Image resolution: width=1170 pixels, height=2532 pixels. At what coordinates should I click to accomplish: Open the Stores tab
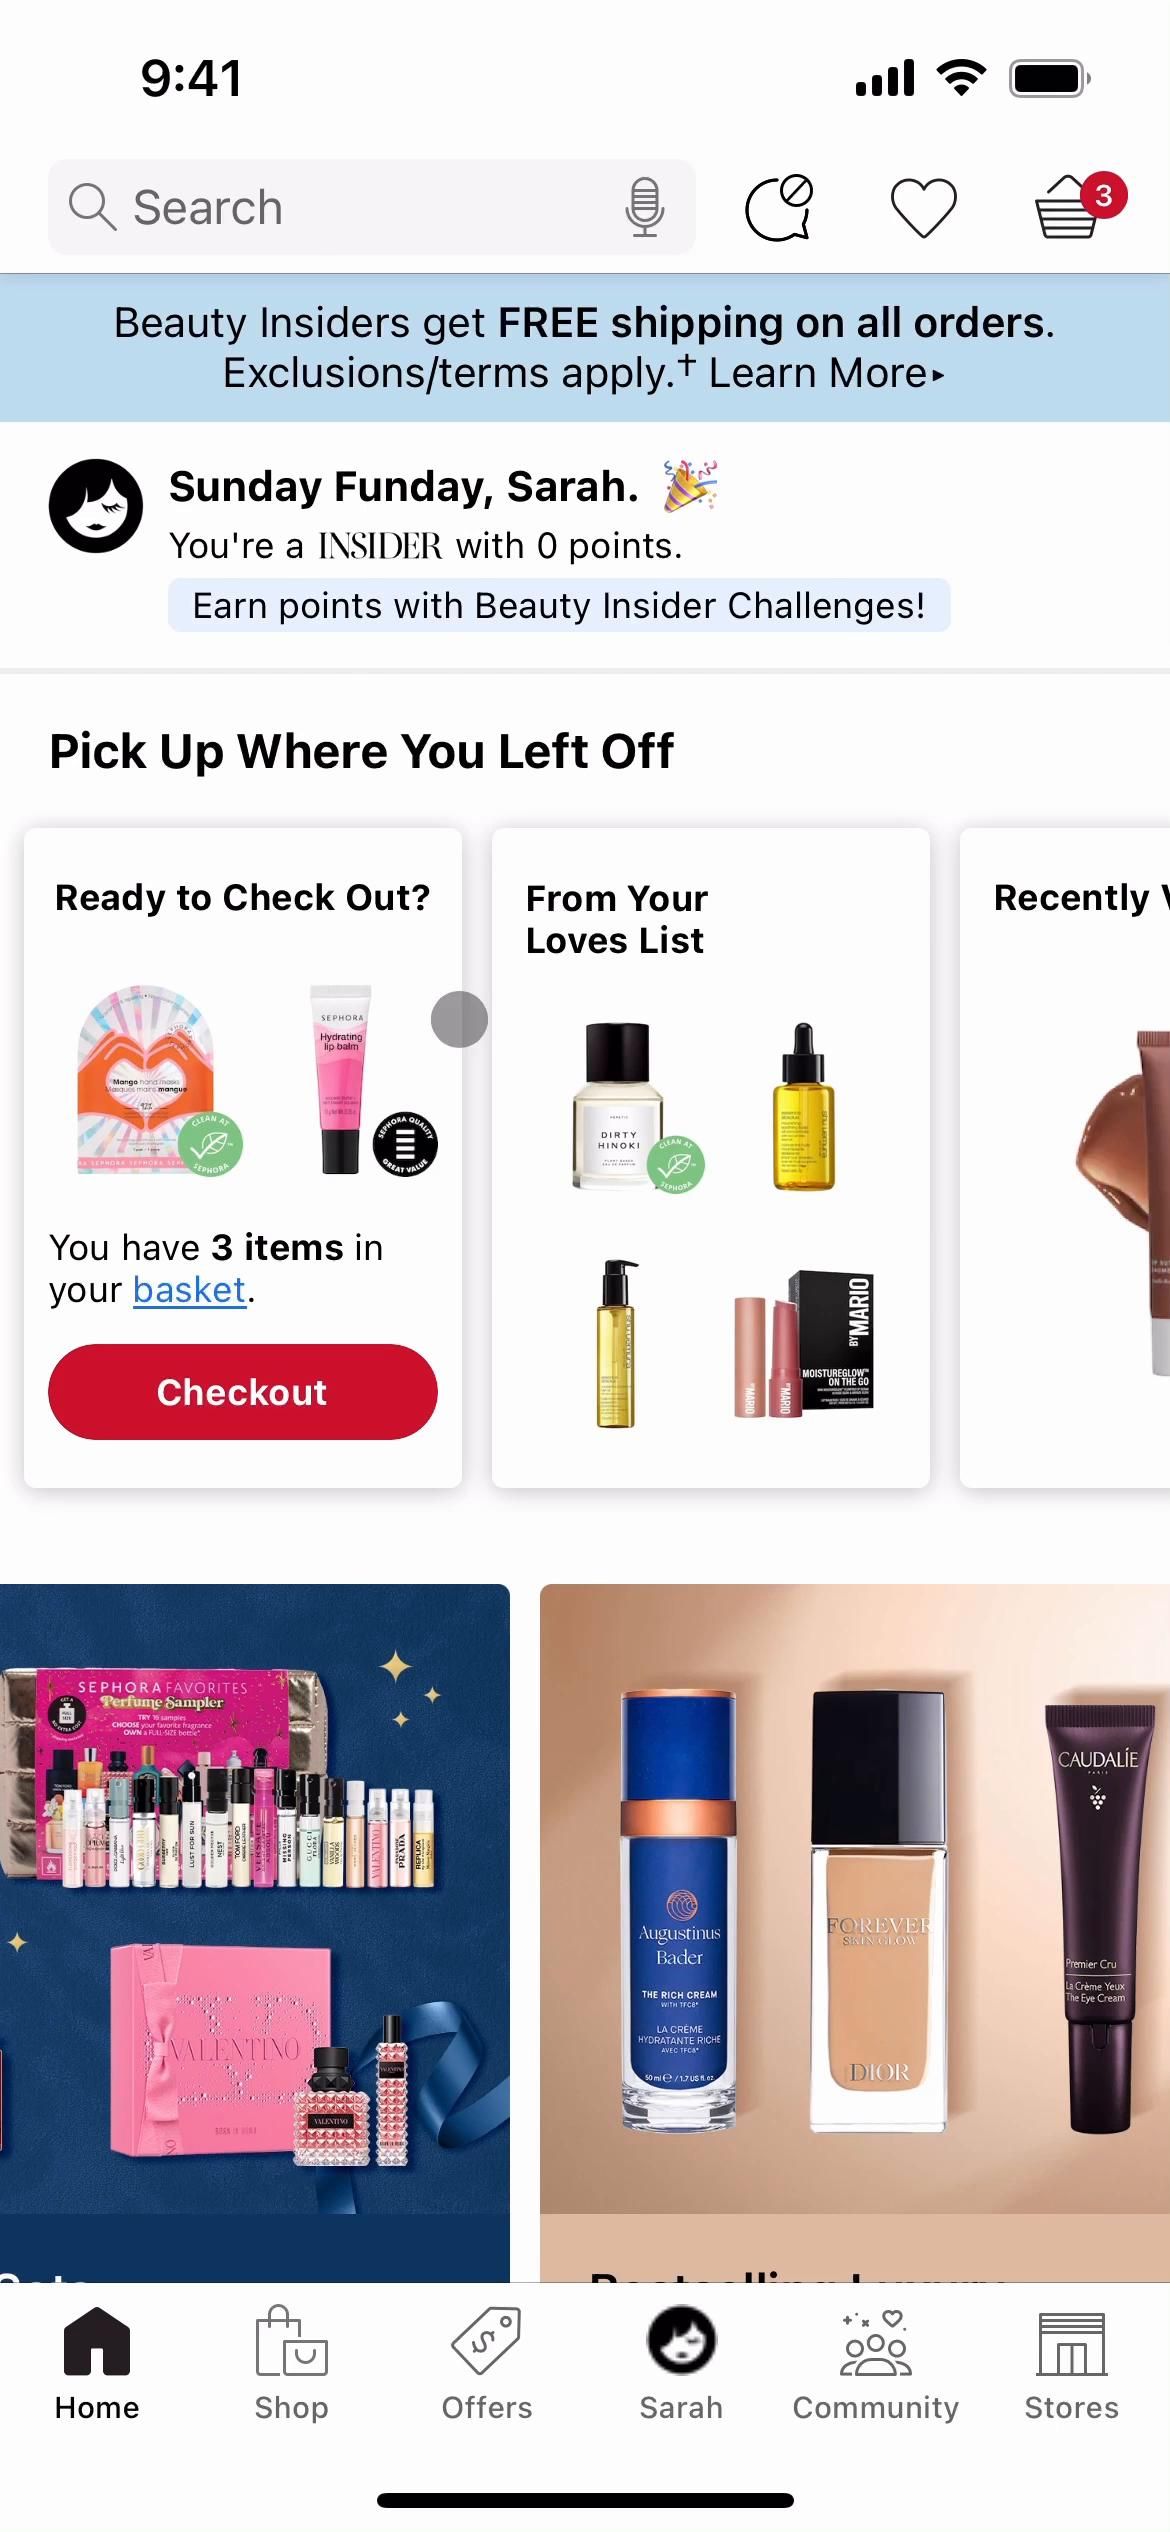[1071, 2363]
